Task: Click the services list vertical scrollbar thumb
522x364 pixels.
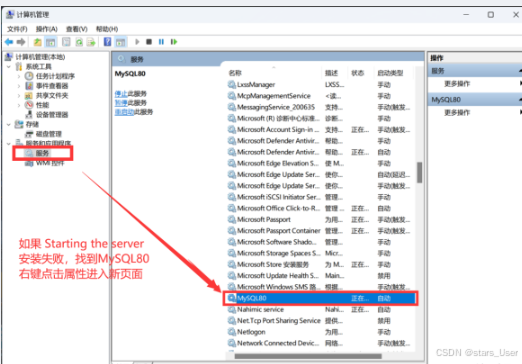Action: coord(419,172)
